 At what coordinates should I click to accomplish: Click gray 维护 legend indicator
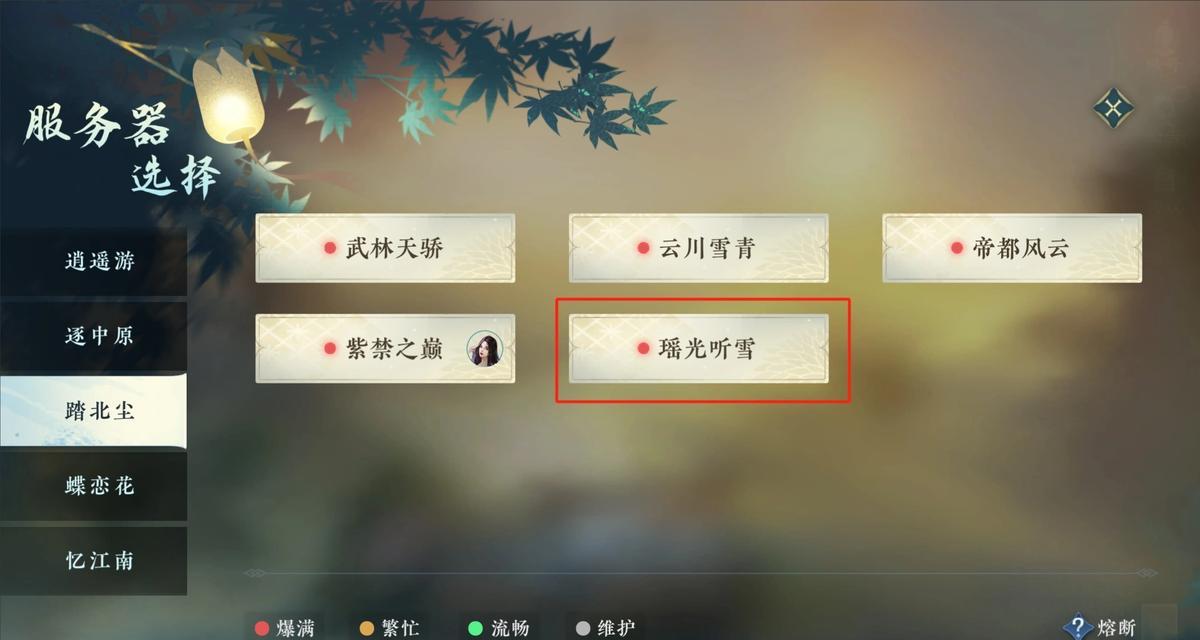[x=582, y=628]
